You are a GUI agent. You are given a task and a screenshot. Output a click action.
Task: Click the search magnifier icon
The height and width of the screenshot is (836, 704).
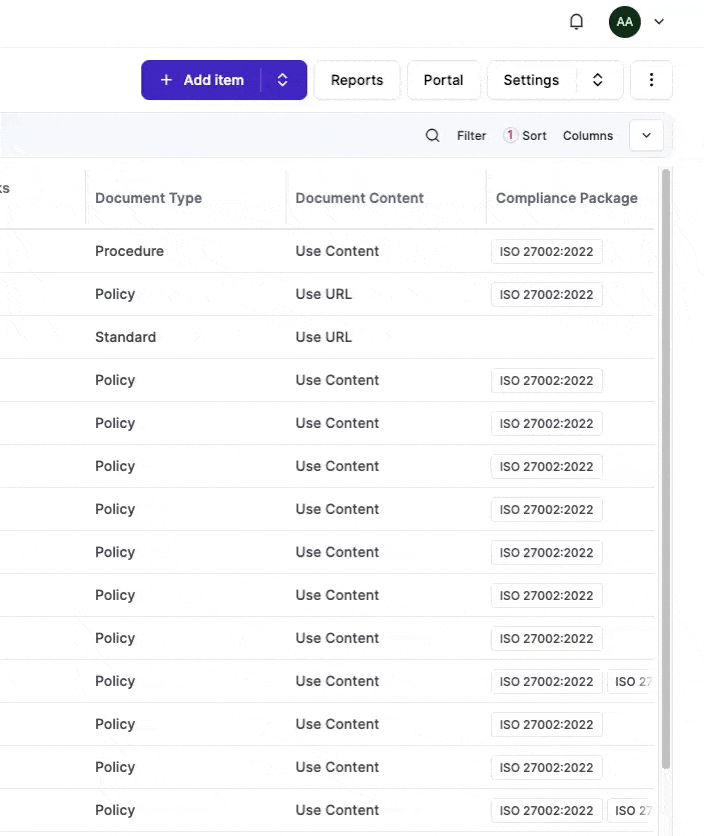[432, 136]
